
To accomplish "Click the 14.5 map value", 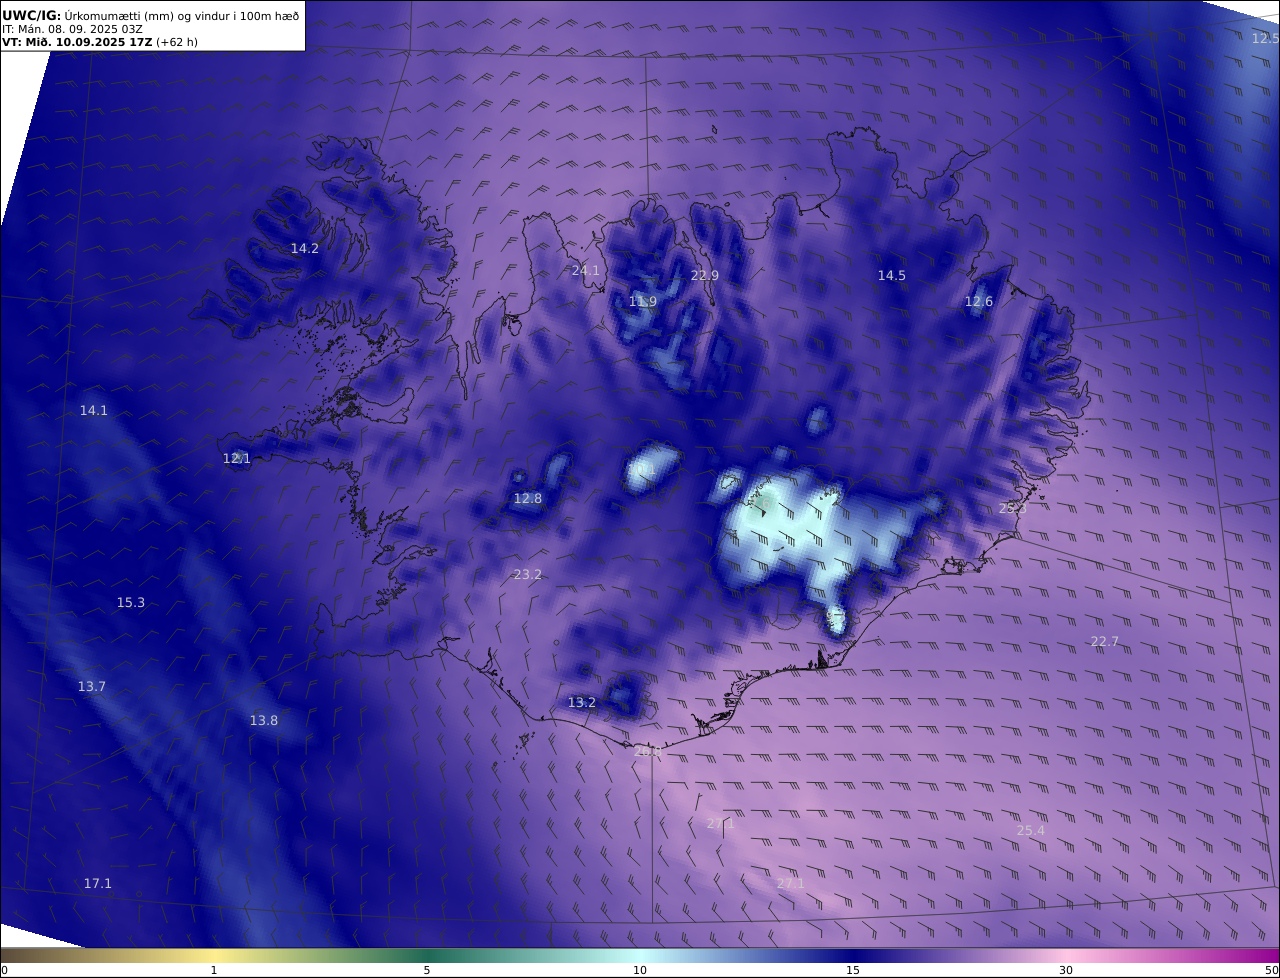I will point(892,275).
